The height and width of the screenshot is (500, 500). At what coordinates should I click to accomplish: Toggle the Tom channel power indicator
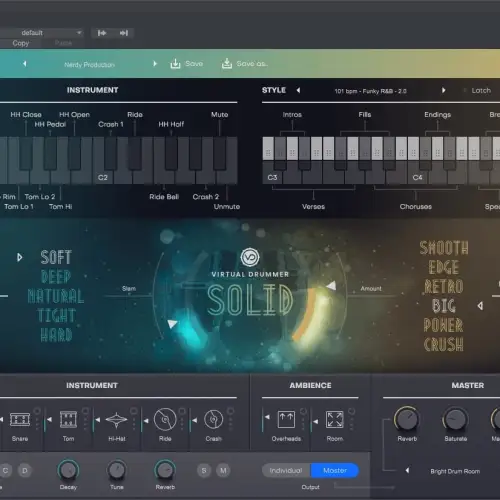click(86, 411)
